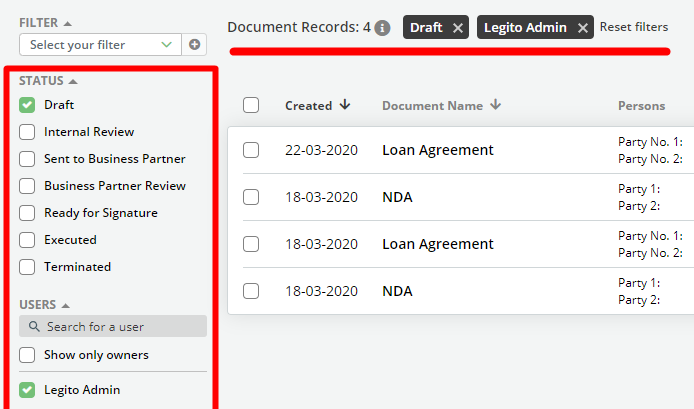
Task: Remove the Legito Admin filter tag
Action: (x=582, y=28)
